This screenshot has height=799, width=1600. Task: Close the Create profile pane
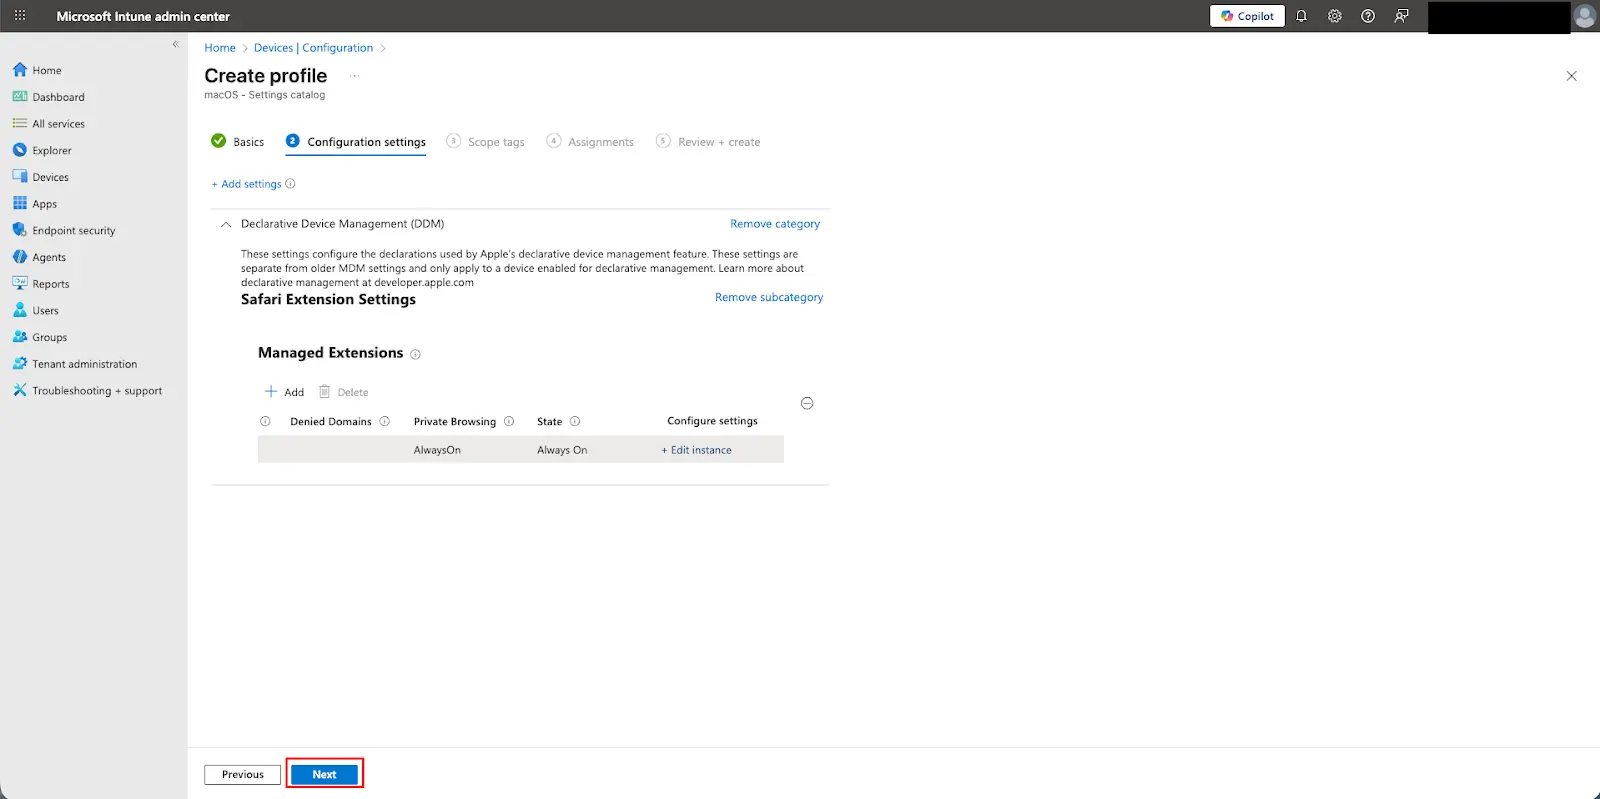coord(1571,76)
